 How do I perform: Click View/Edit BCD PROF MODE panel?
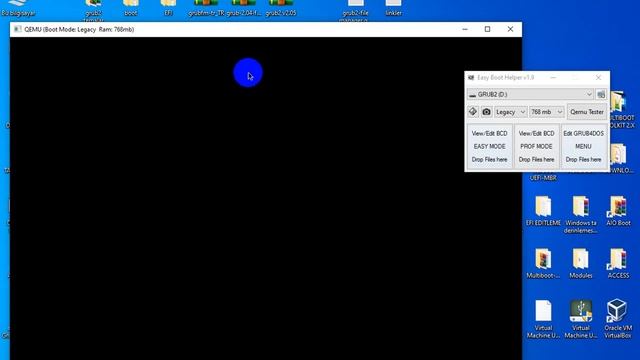(536, 146)
